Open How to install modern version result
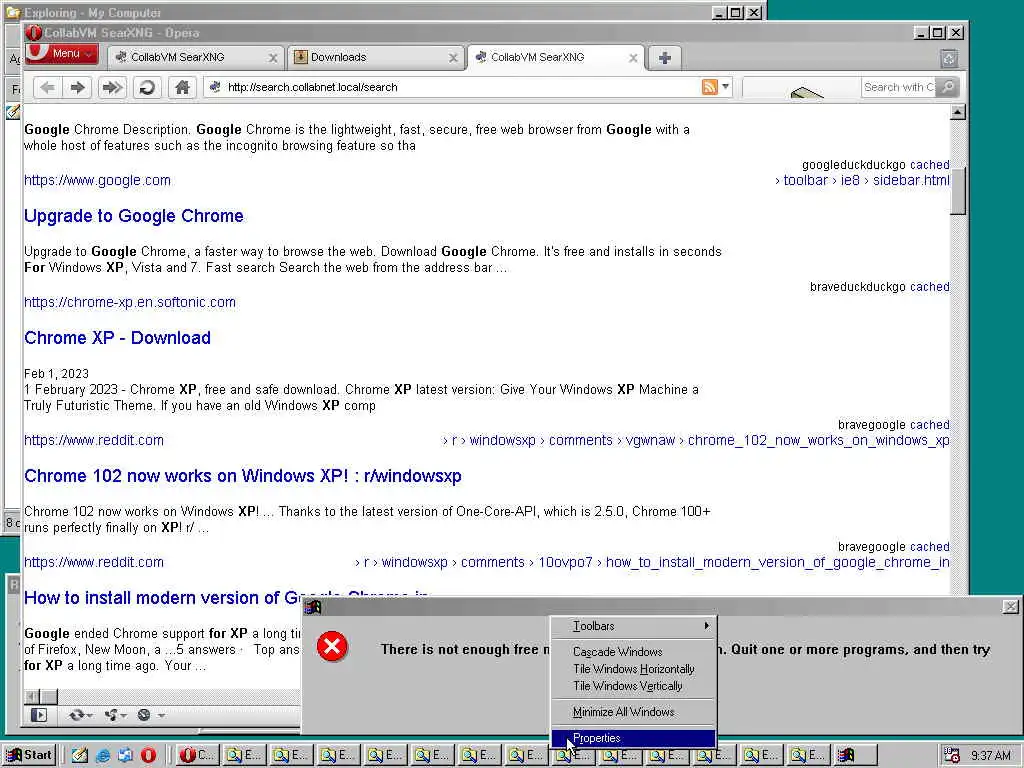1024x768 pixels. [x=162, y=598]
